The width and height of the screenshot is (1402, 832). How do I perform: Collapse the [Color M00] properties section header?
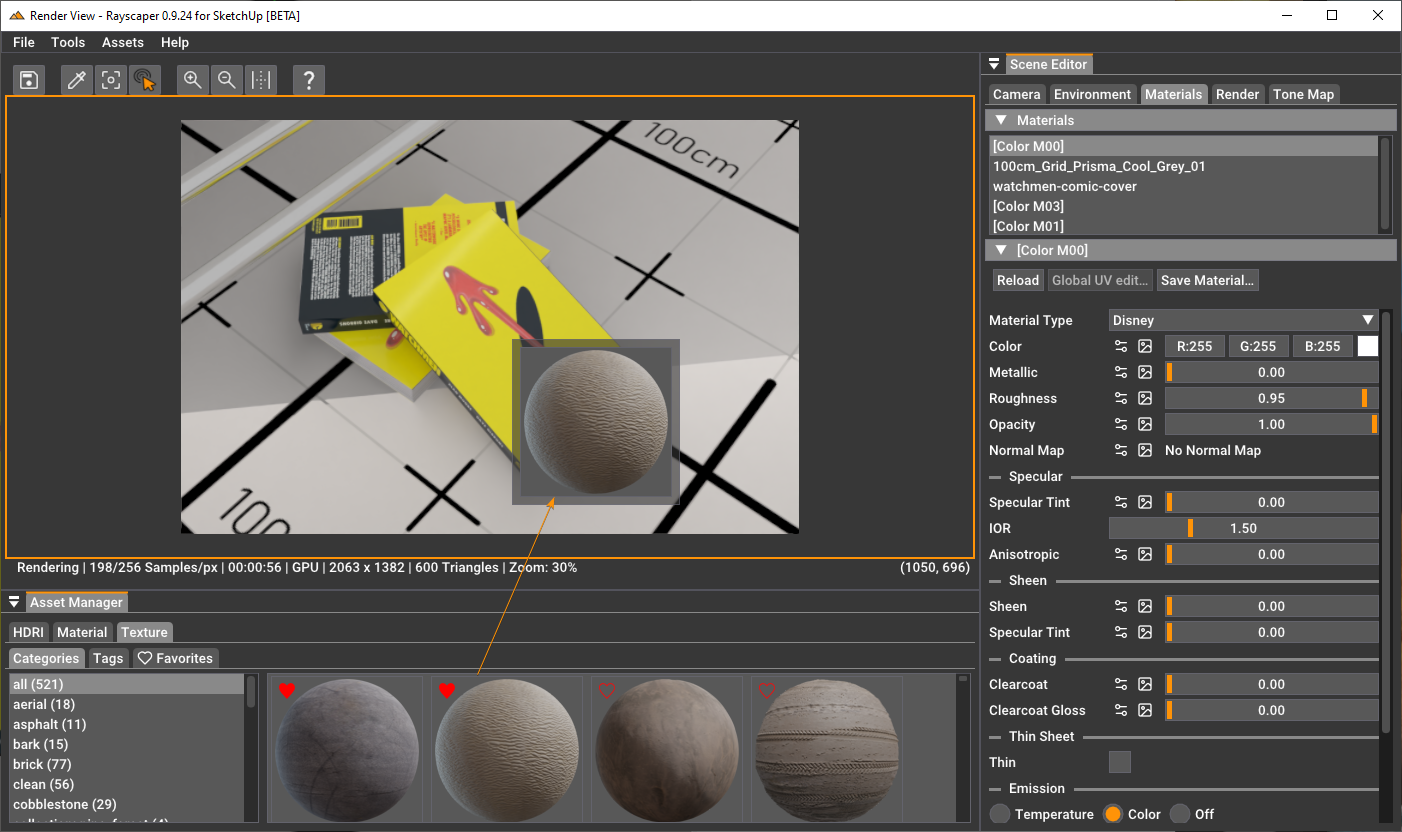[x=1190, y=250]
